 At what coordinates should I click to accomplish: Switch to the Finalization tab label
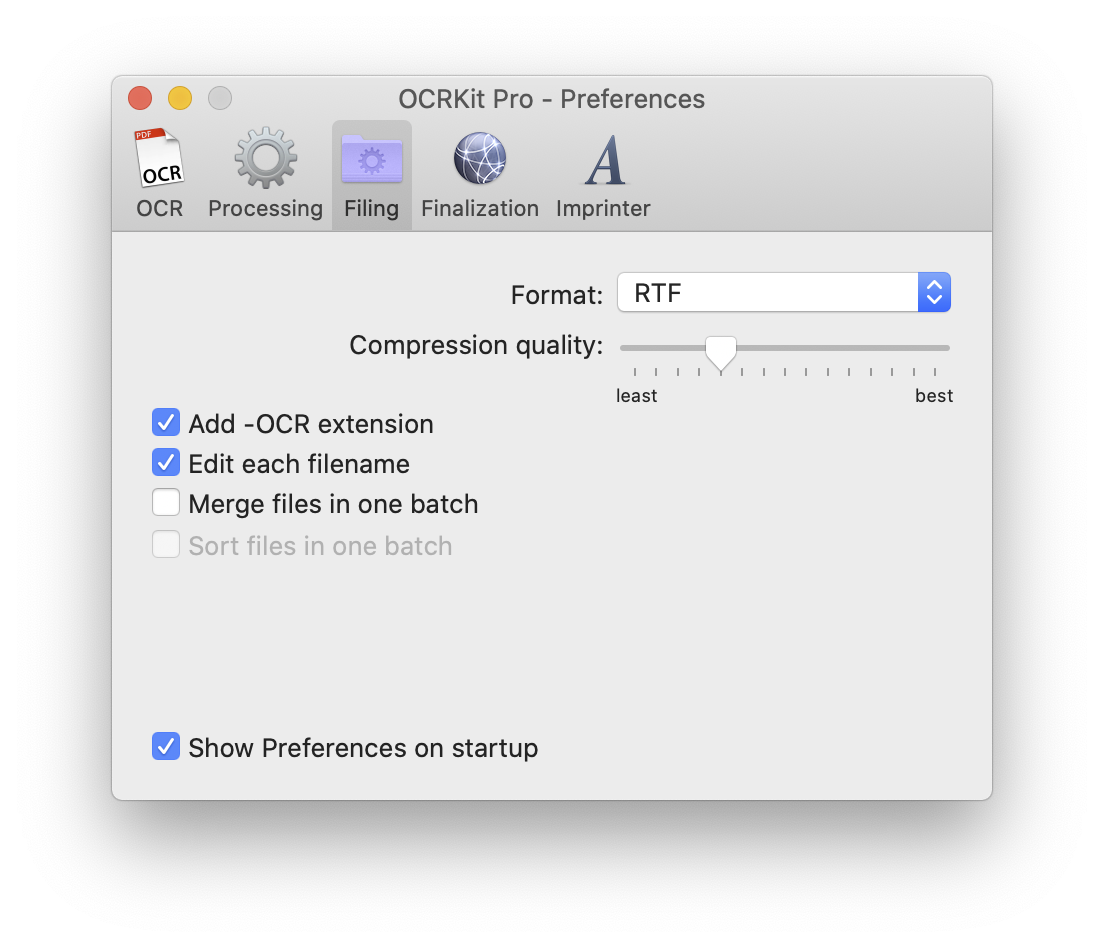(x=479, y=208)
